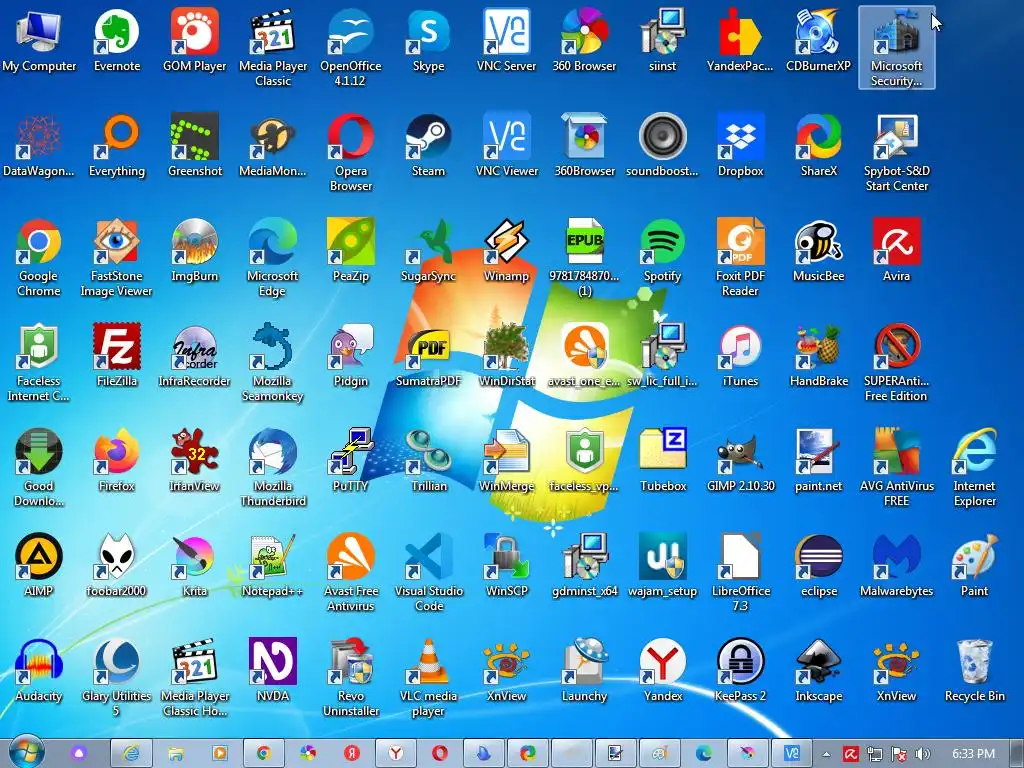
Task: Launch Google Chrome desktop shortcut
Action: 39,259
